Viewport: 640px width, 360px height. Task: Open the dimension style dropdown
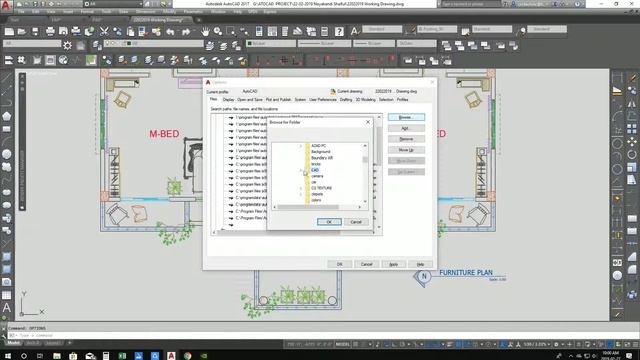pos(437,29)
